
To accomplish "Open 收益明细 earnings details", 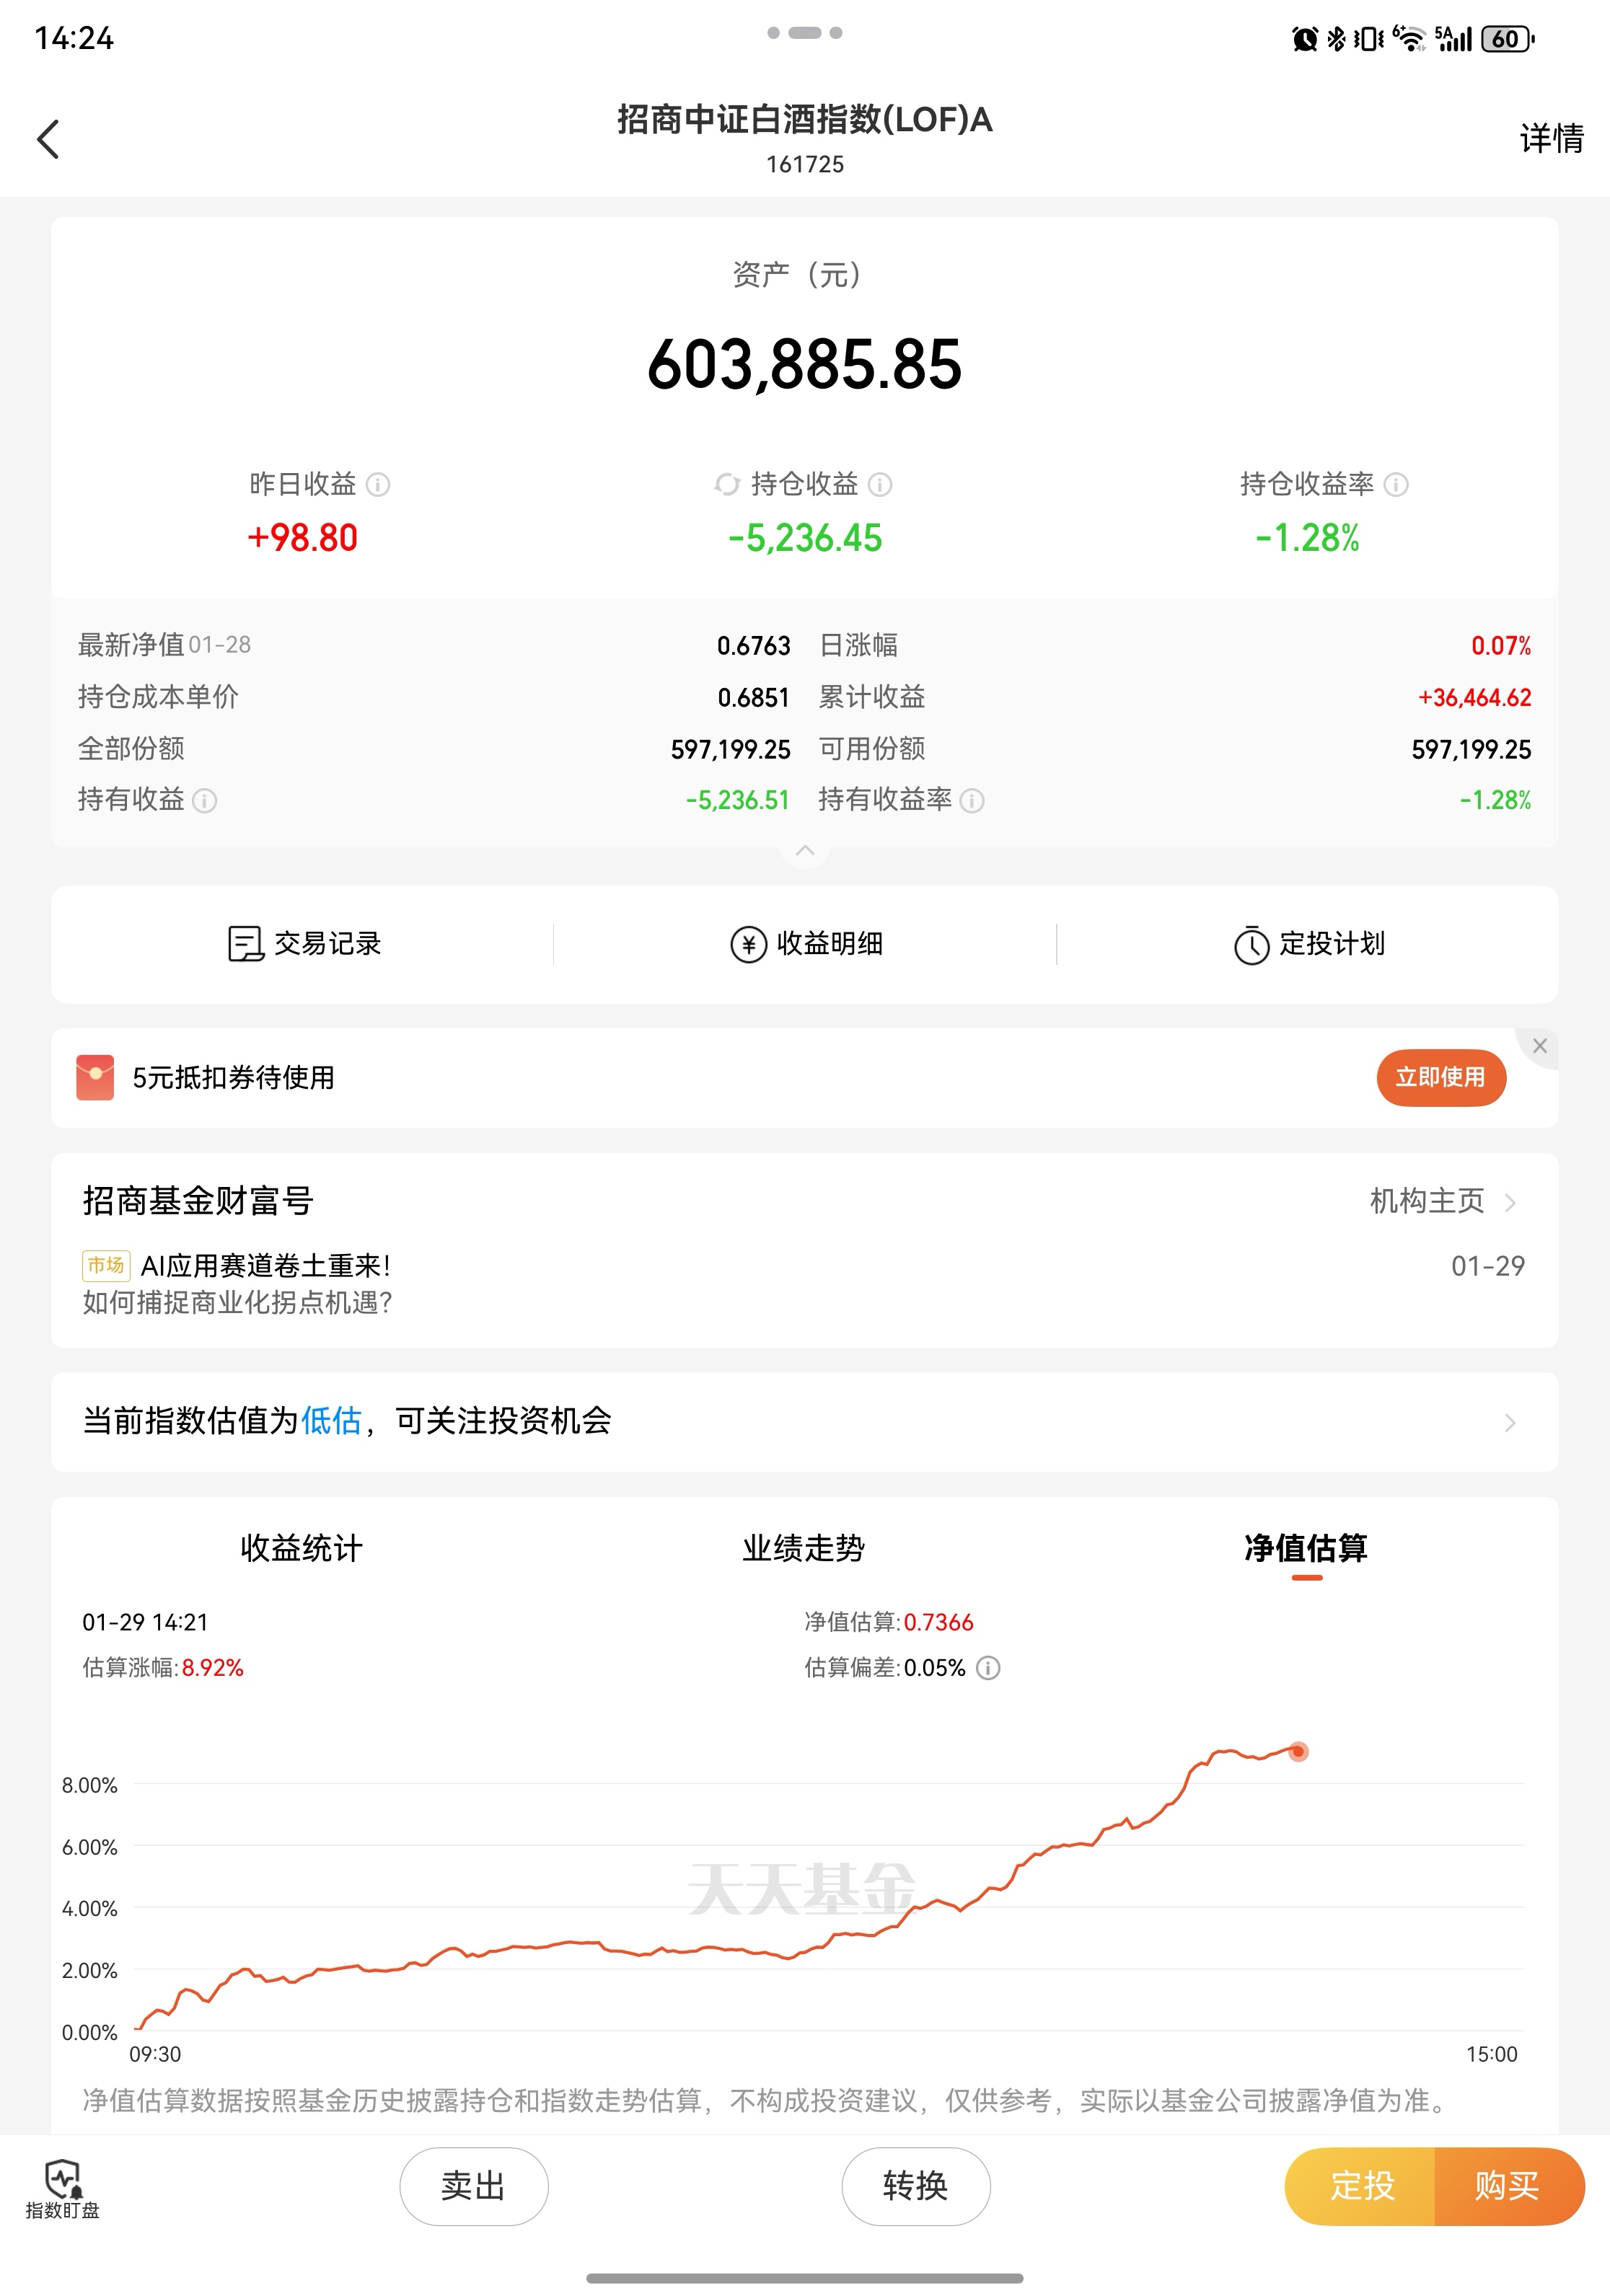I will (805, 944).
